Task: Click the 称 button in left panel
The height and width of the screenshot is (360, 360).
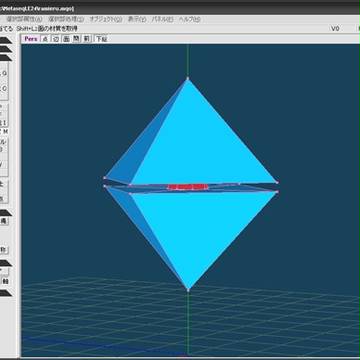Action: click(4, 250)
